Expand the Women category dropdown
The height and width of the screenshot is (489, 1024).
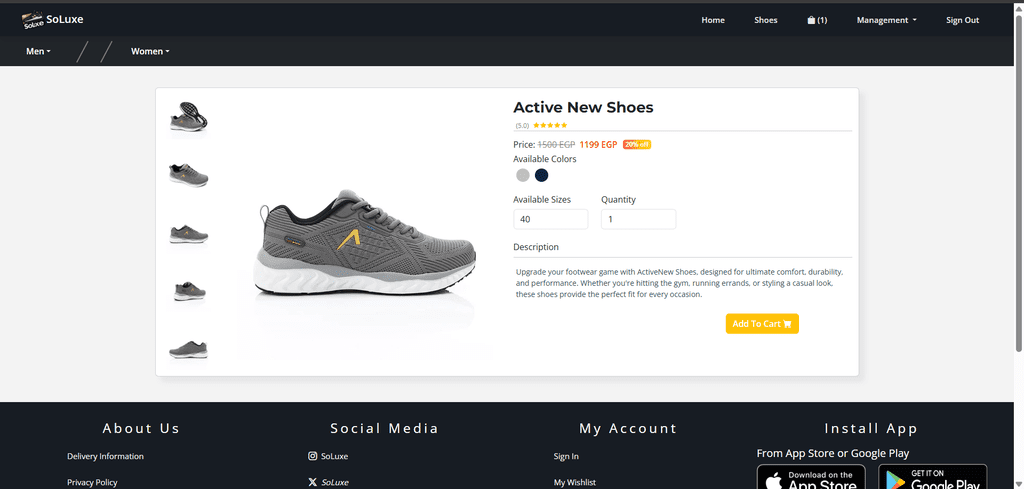150,51
